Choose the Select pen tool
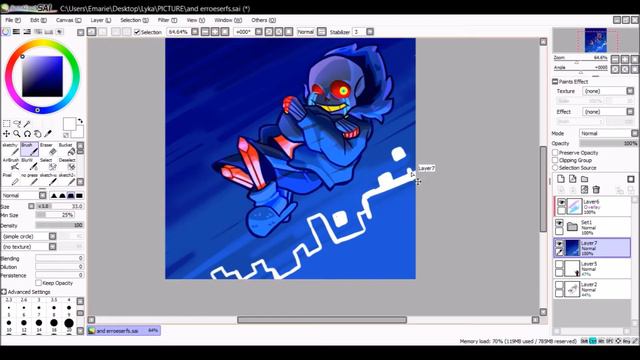Image resolution: width=640 pixels, height=360 pixels. tap(48, 164)
